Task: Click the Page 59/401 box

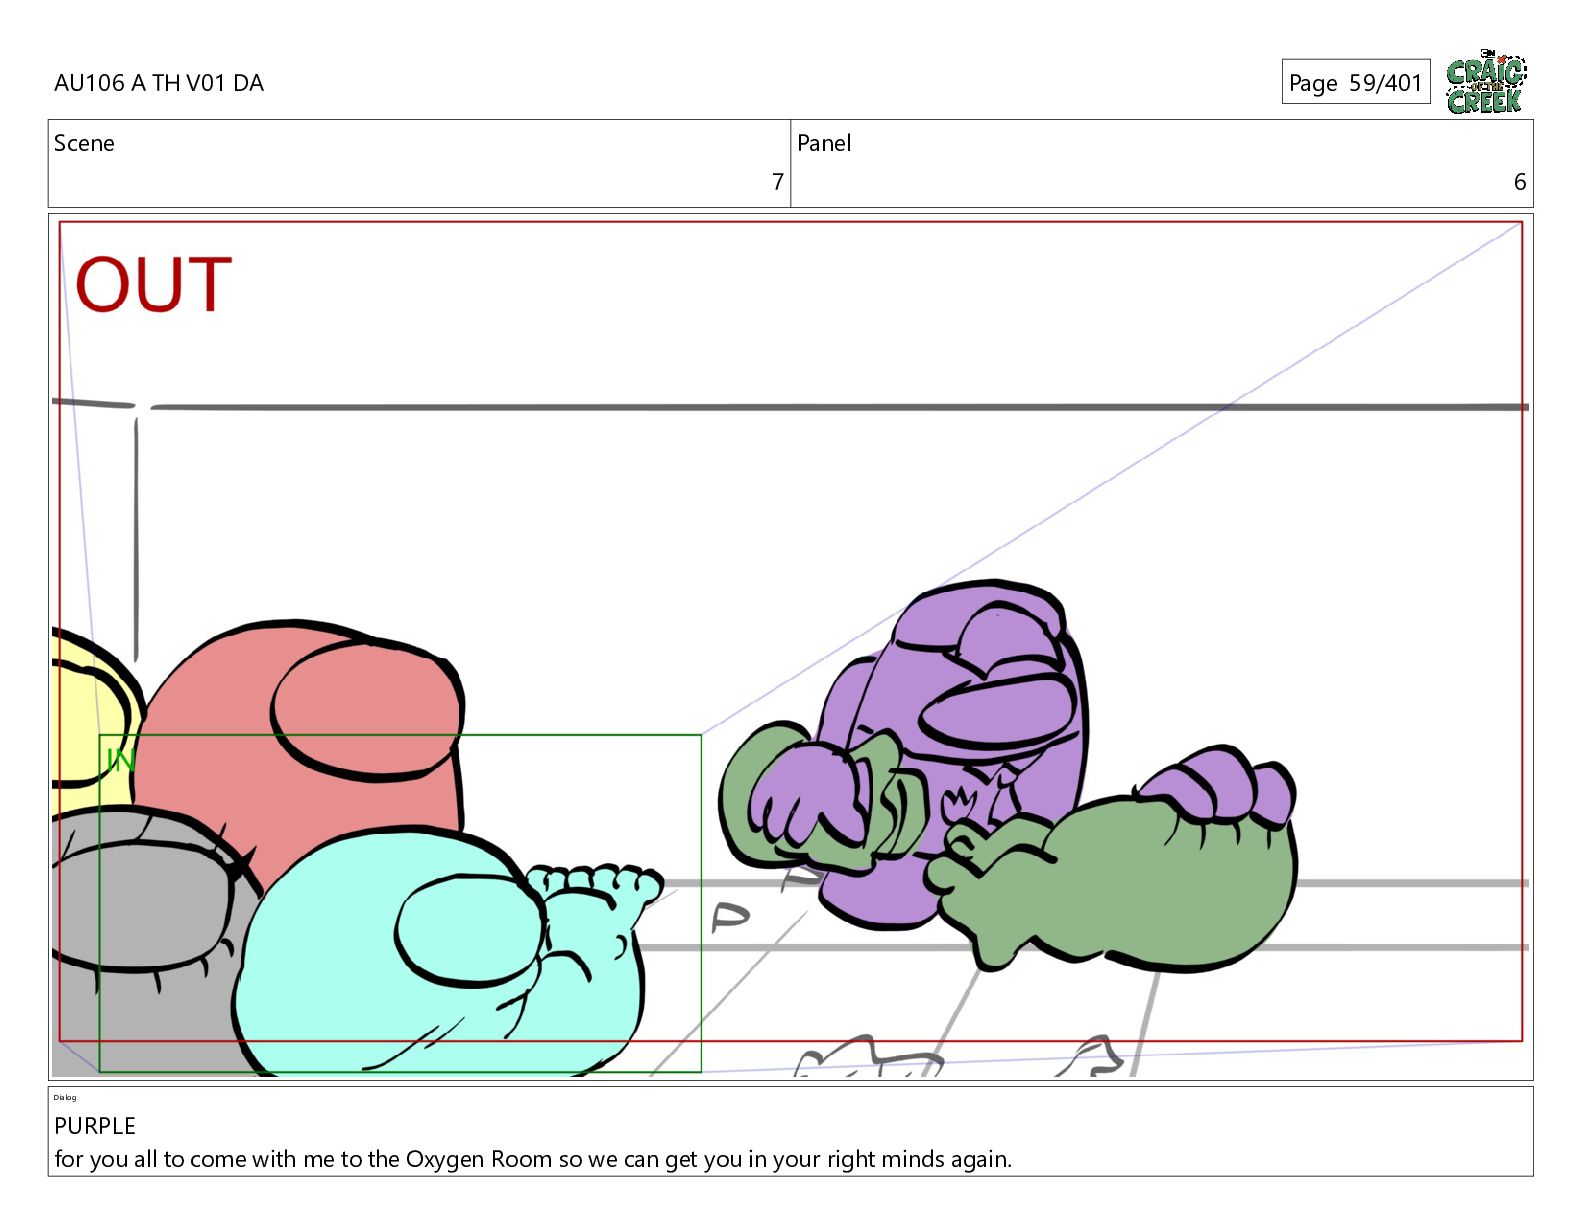Action: [1355, 82]
